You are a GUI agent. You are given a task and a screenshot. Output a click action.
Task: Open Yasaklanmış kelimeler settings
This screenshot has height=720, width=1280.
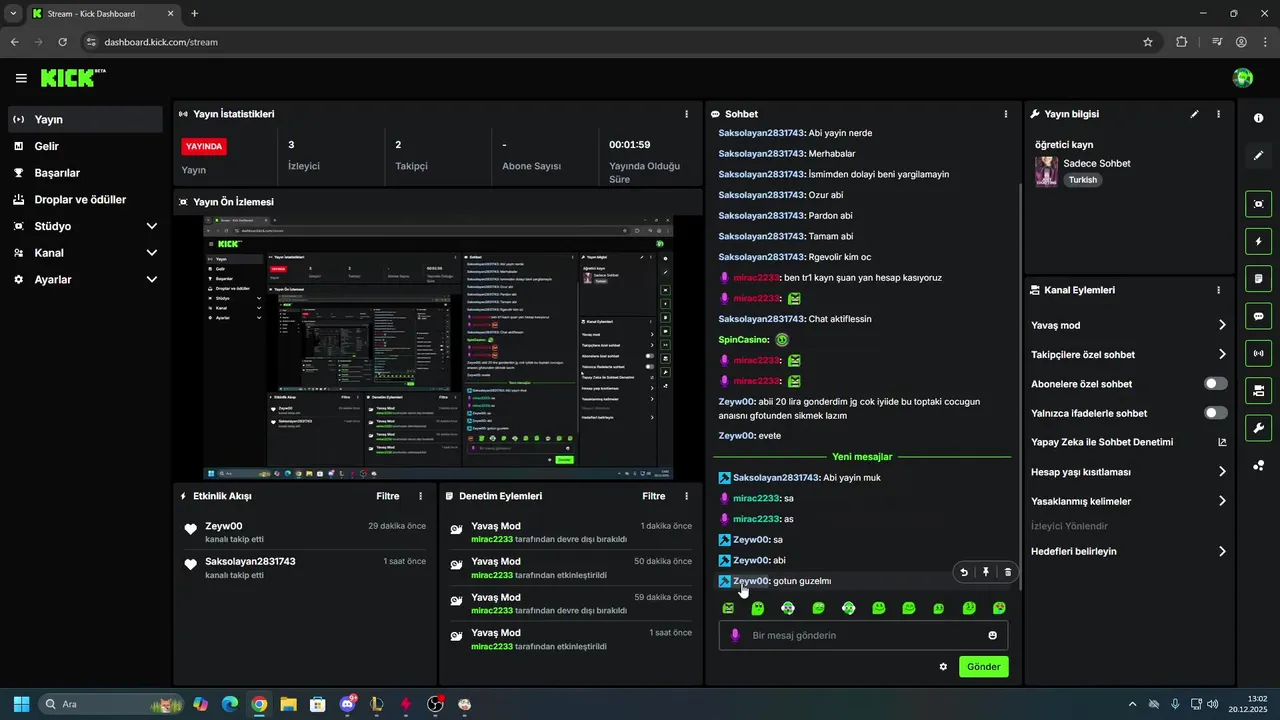point(1129,501)
